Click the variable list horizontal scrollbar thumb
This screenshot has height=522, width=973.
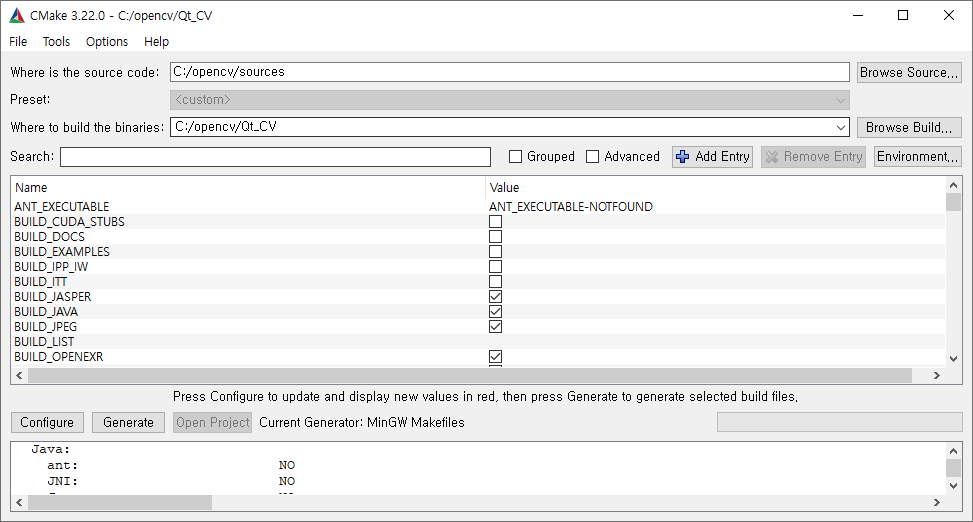[470, 376]
